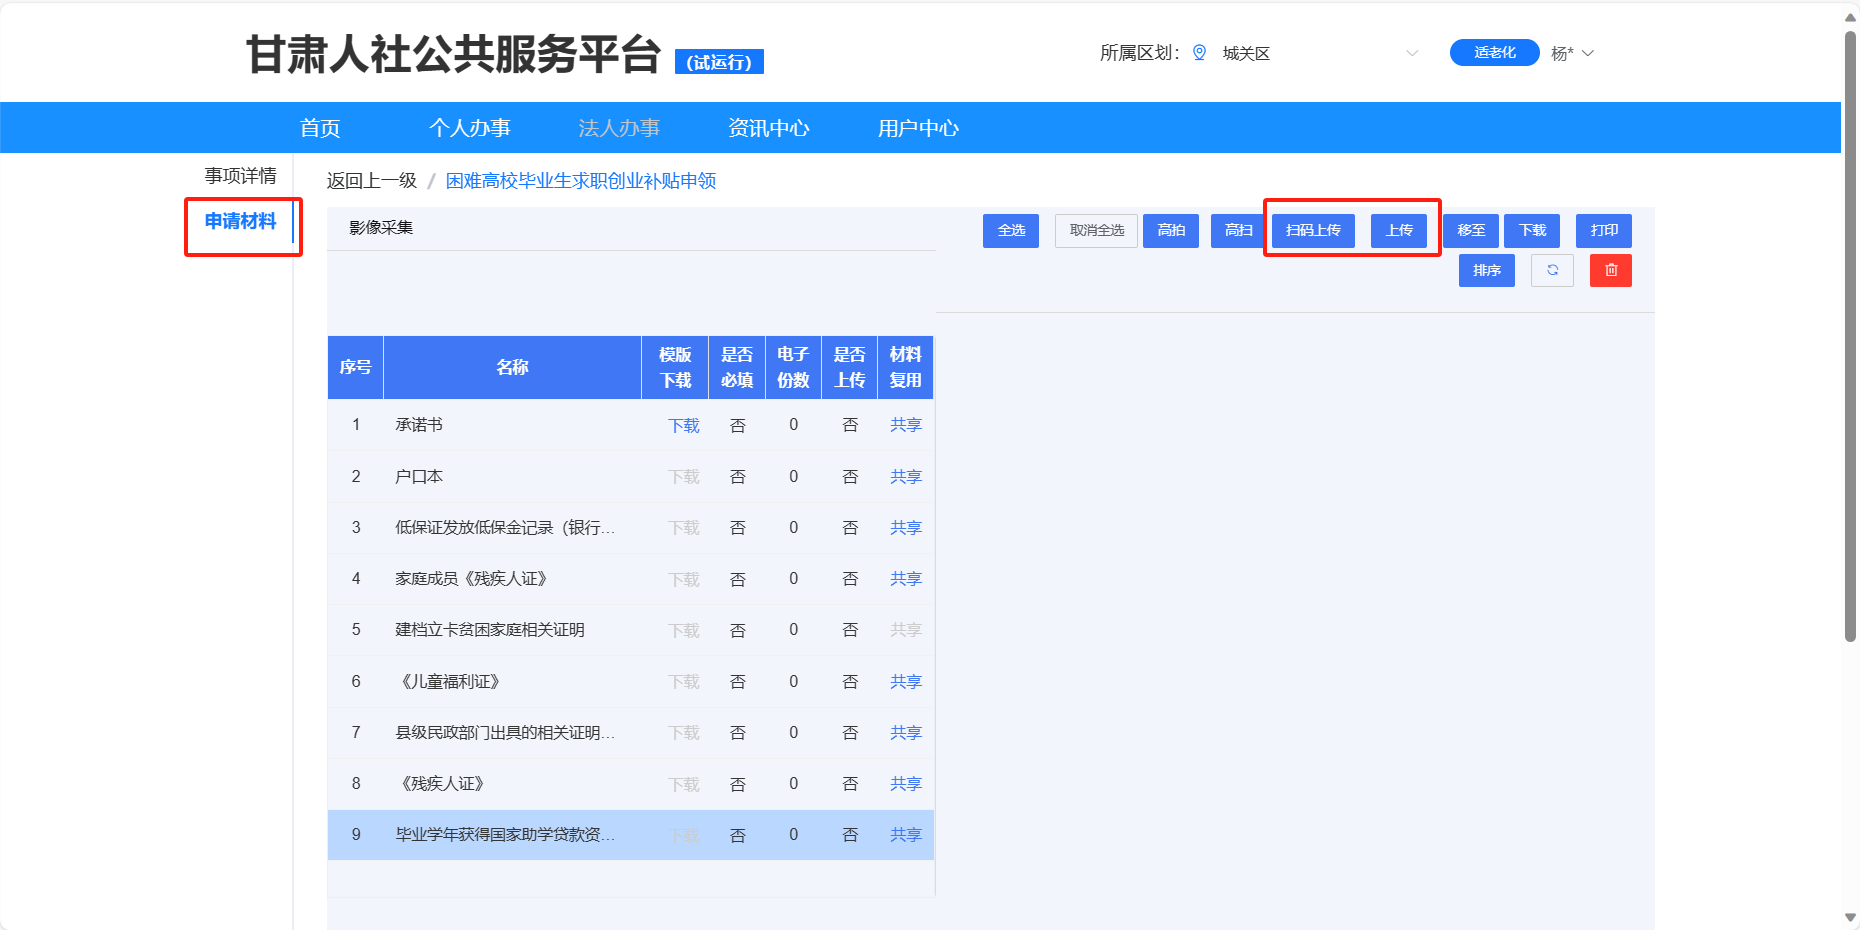Screen dimensions: 1860x930
Task: Click the location pin icon
Action: tap(1199, 53)
